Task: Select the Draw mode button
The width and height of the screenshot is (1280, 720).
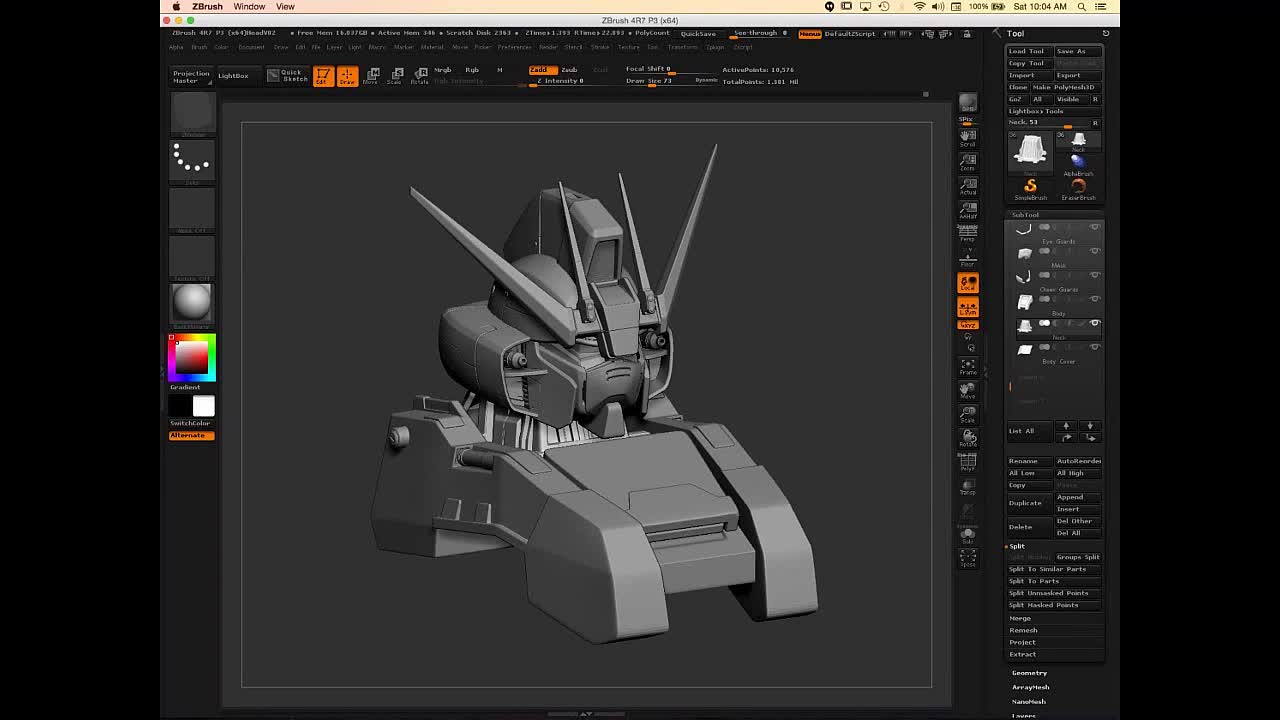Action: click(347, 76)
